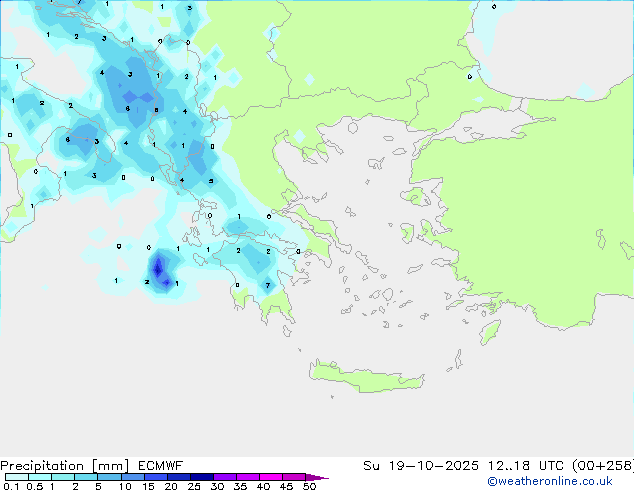This screenshot has height=490, width=634.
Task: Select the 5–10 mm legend swatch
Action: click(110, 477)
